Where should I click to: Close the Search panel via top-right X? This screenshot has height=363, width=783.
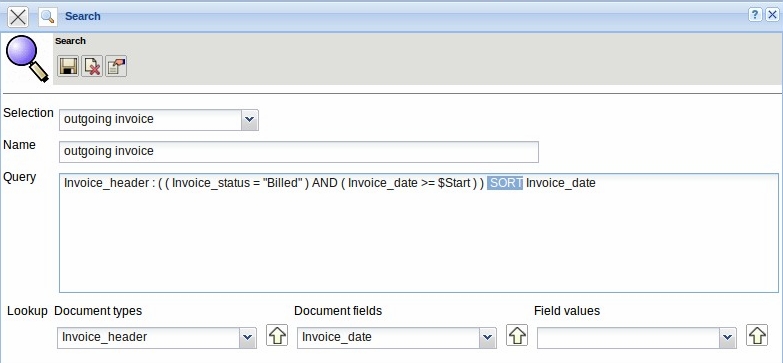click(x=772, y=15)
